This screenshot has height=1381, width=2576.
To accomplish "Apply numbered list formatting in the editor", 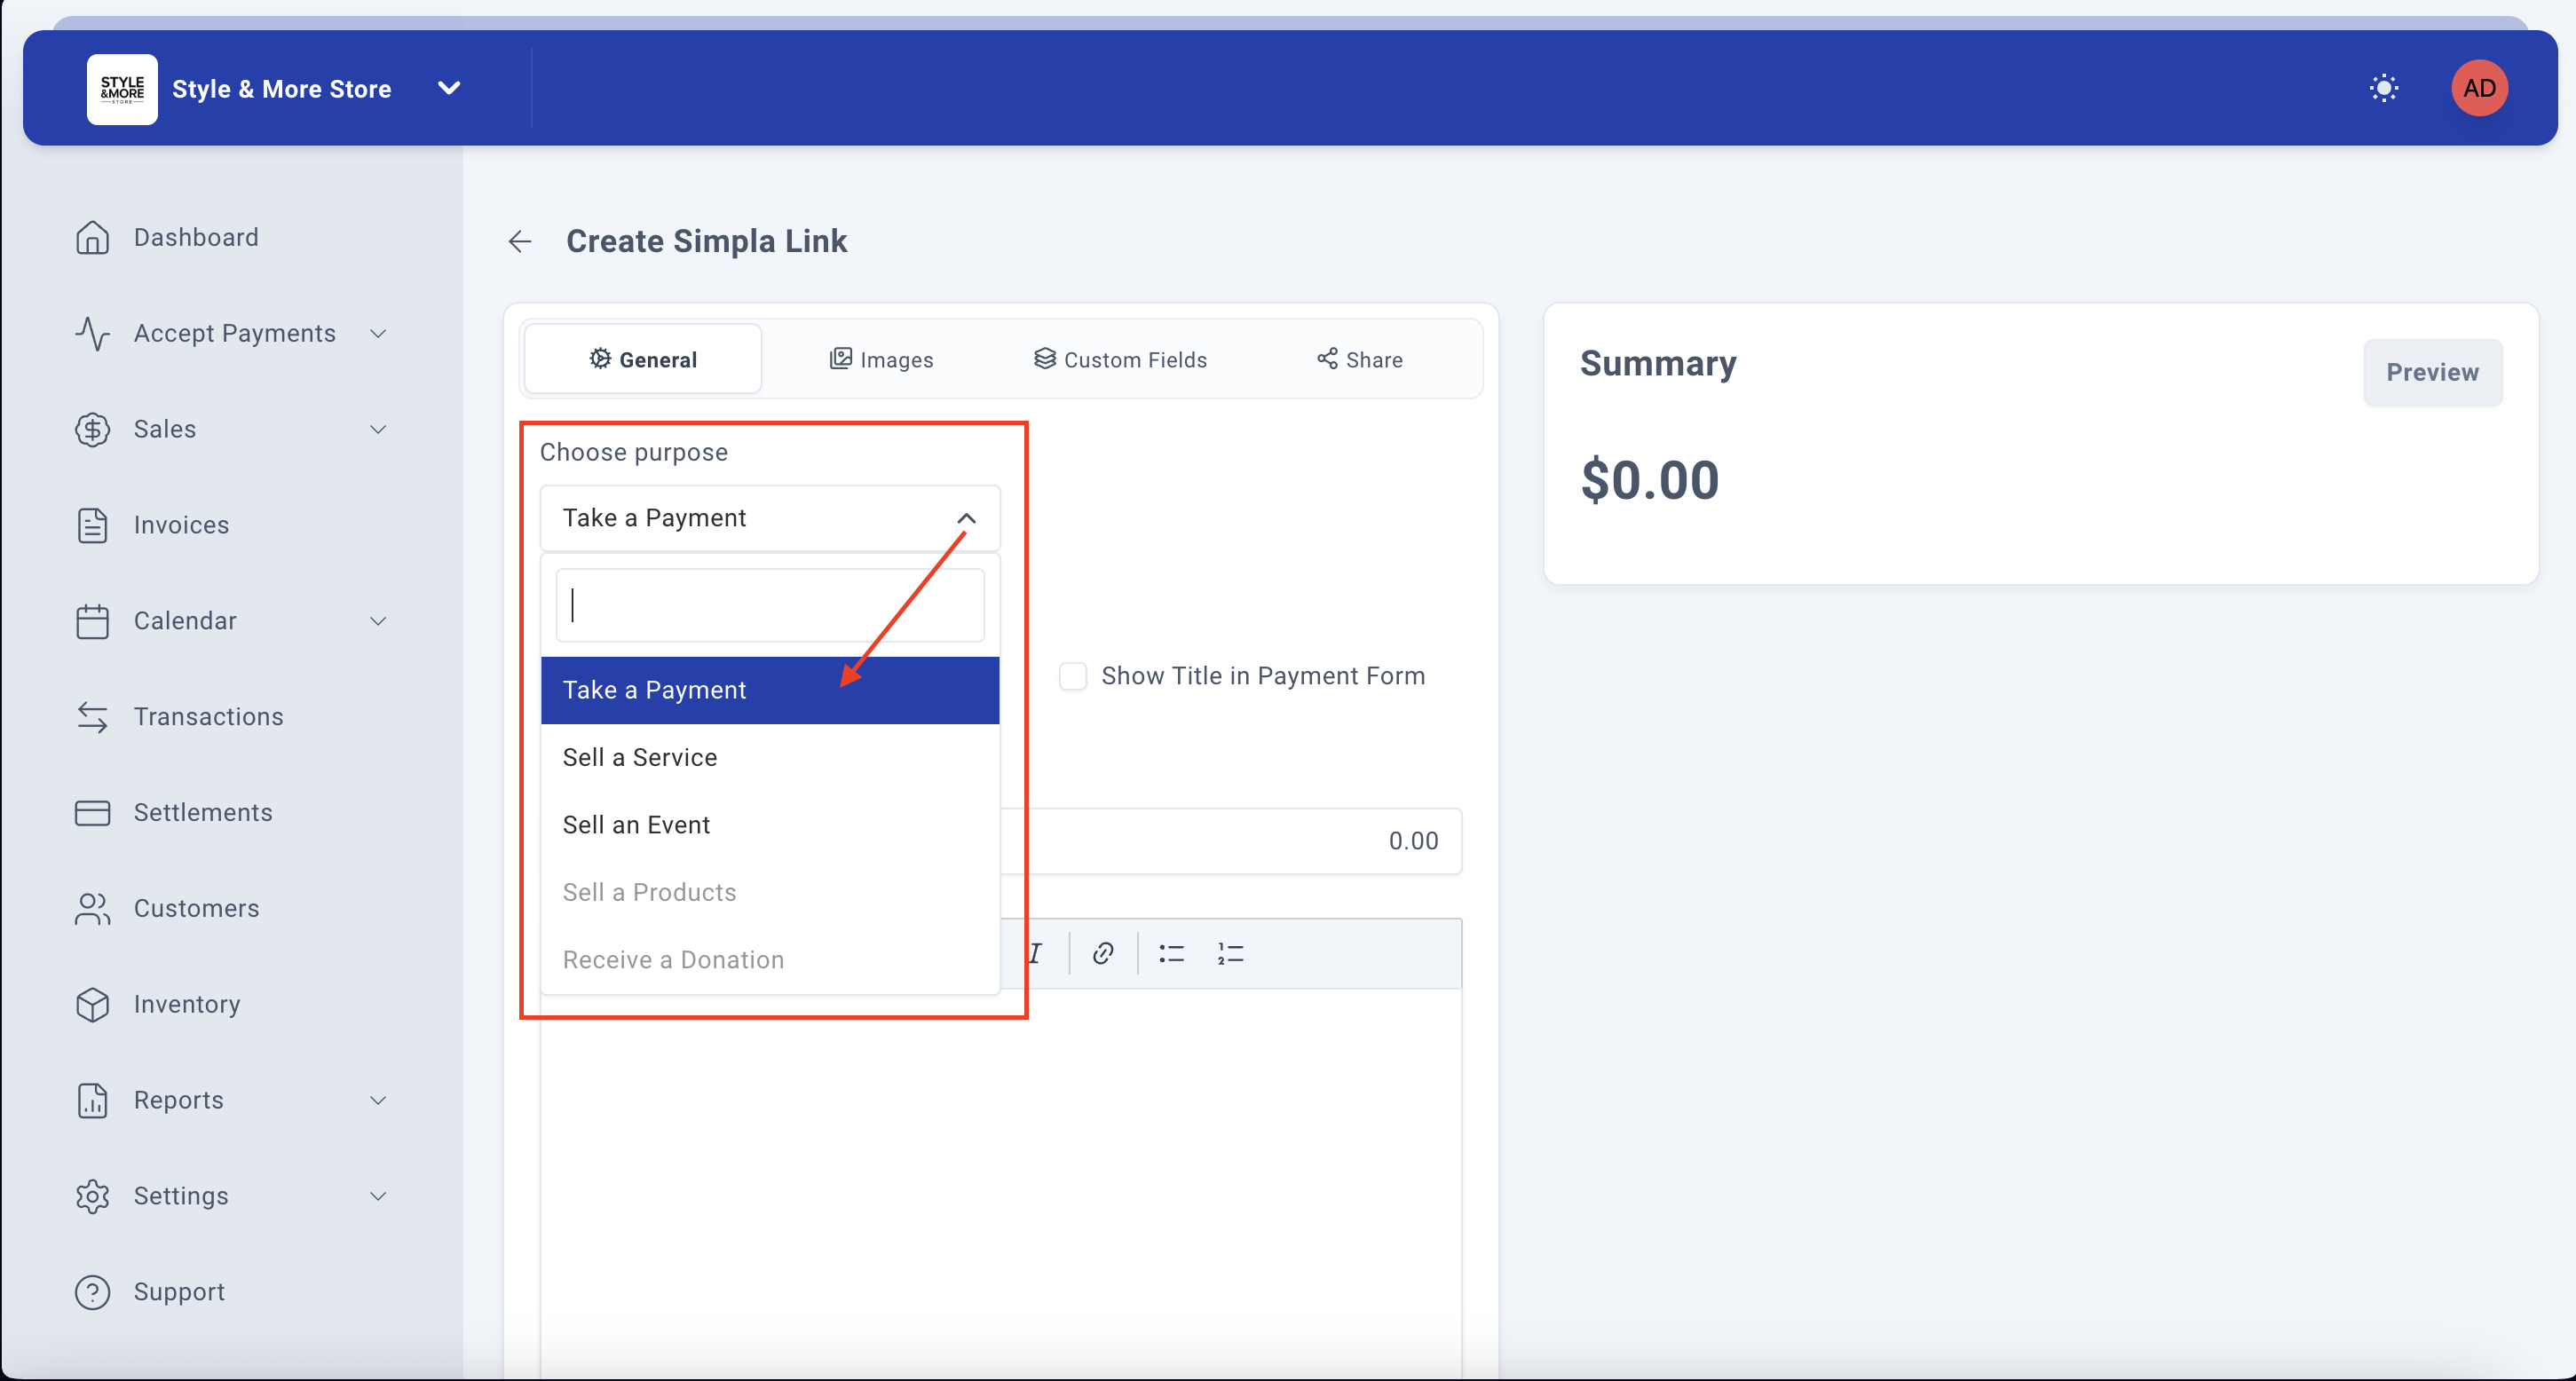I will tap(1230, 953).
